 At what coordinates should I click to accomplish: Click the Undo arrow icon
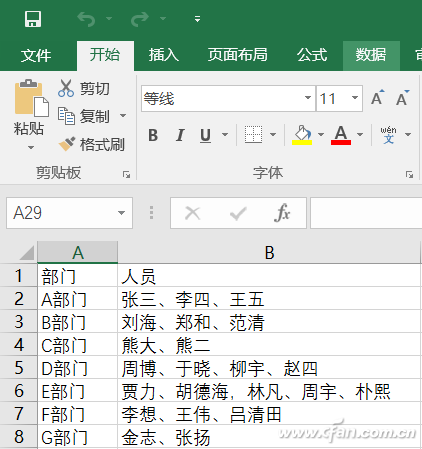click(x=87, y=19)
